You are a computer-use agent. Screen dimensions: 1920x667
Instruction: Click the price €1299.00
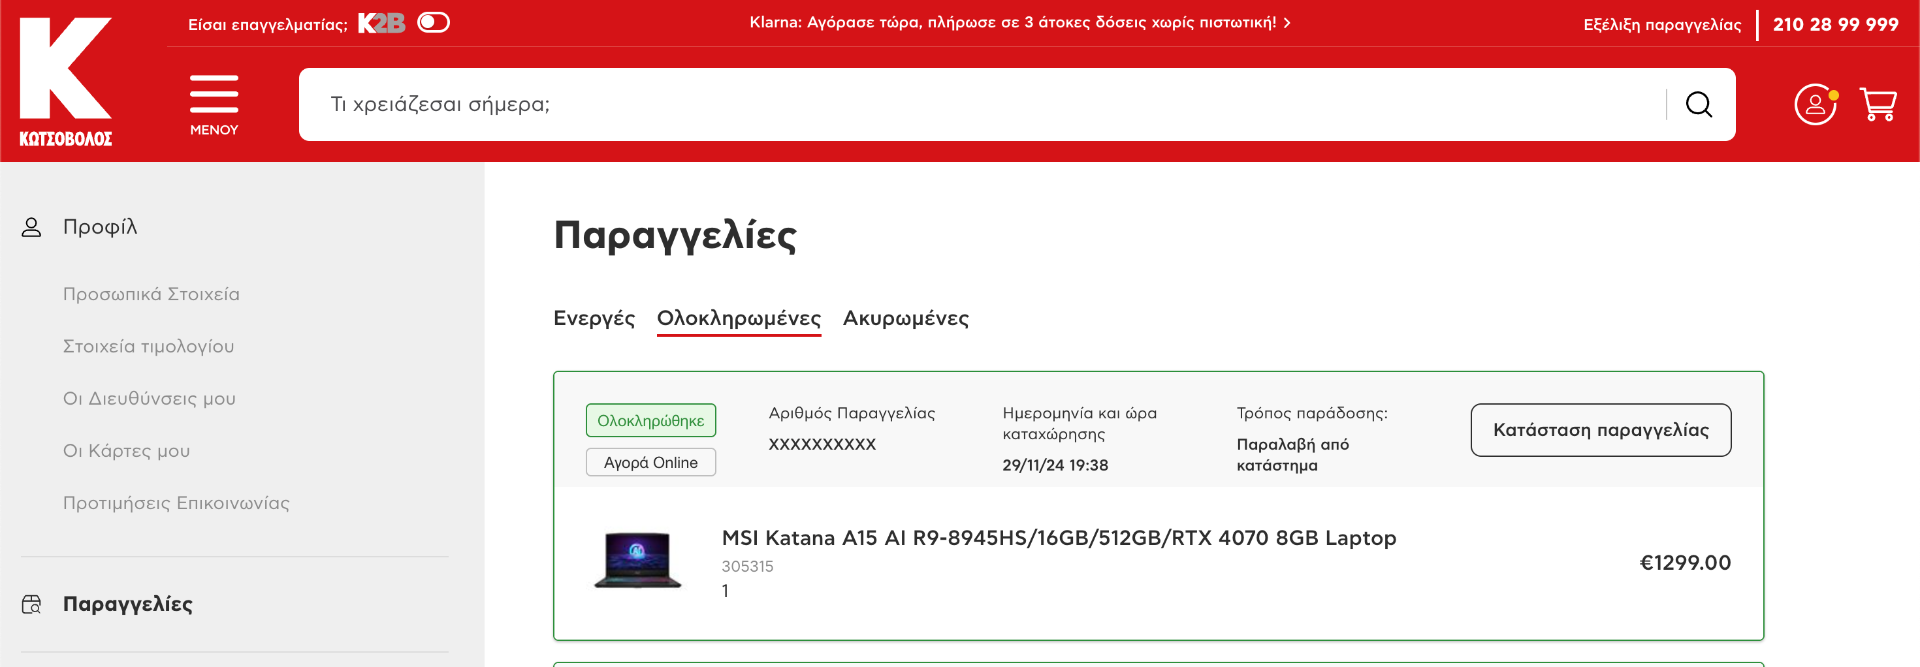[1685, 563]
